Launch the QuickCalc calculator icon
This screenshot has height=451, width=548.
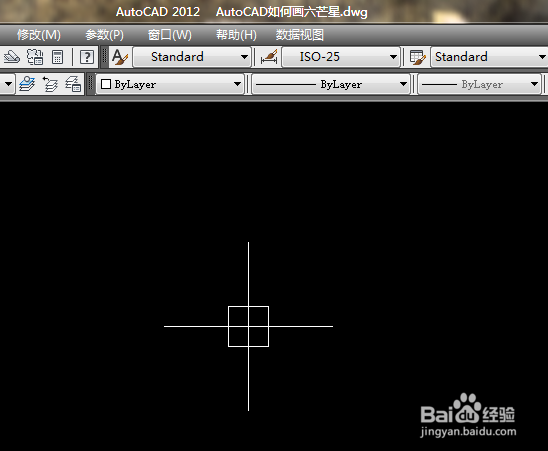click(57, 57)
